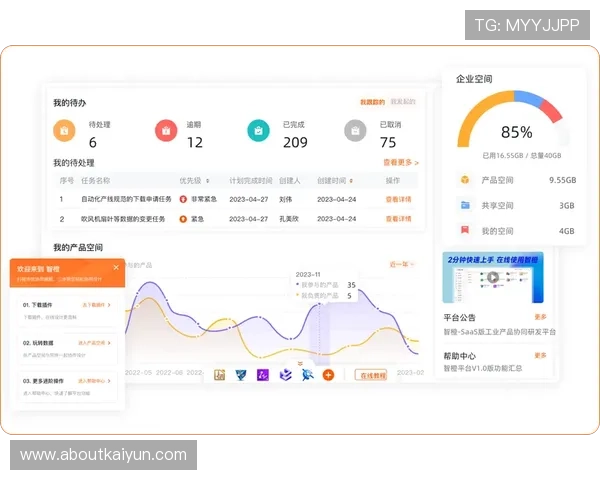Click the teal 已完成 completed icon

pyautogui.click(x=259, y=131)
